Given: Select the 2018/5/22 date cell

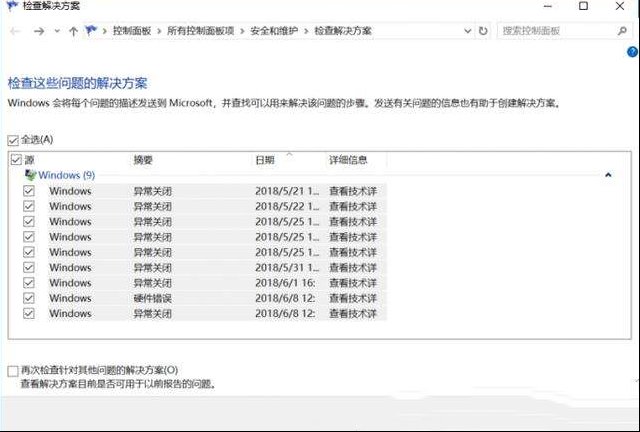Looking at the screenshot, I should pos(287,206).
